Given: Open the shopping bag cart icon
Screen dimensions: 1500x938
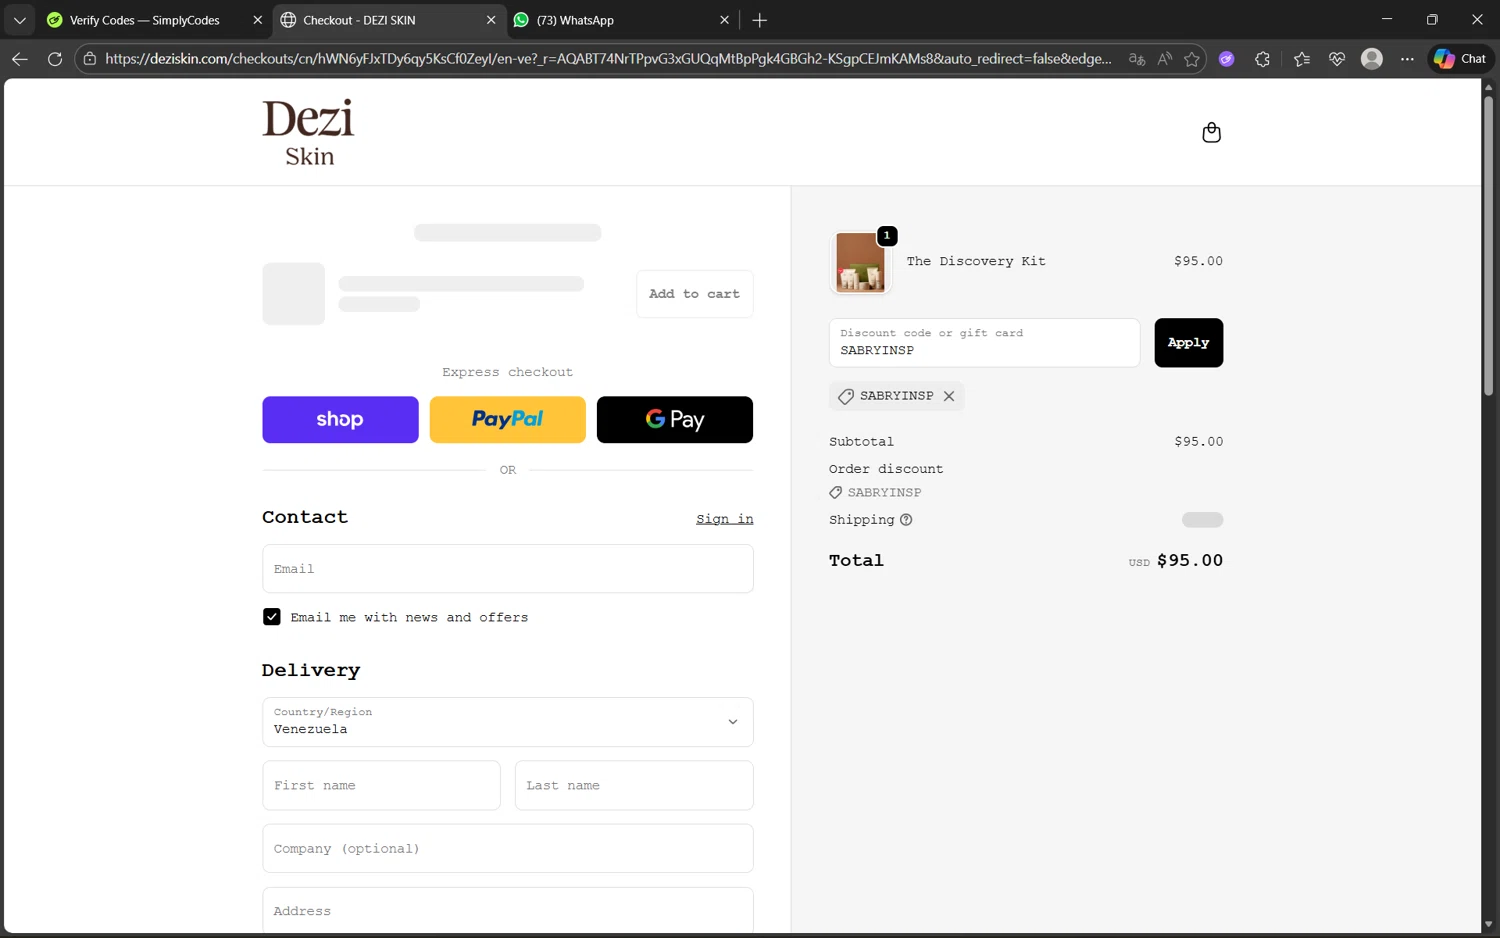Looking at the screenshot, I should [x=1211, y=133].
